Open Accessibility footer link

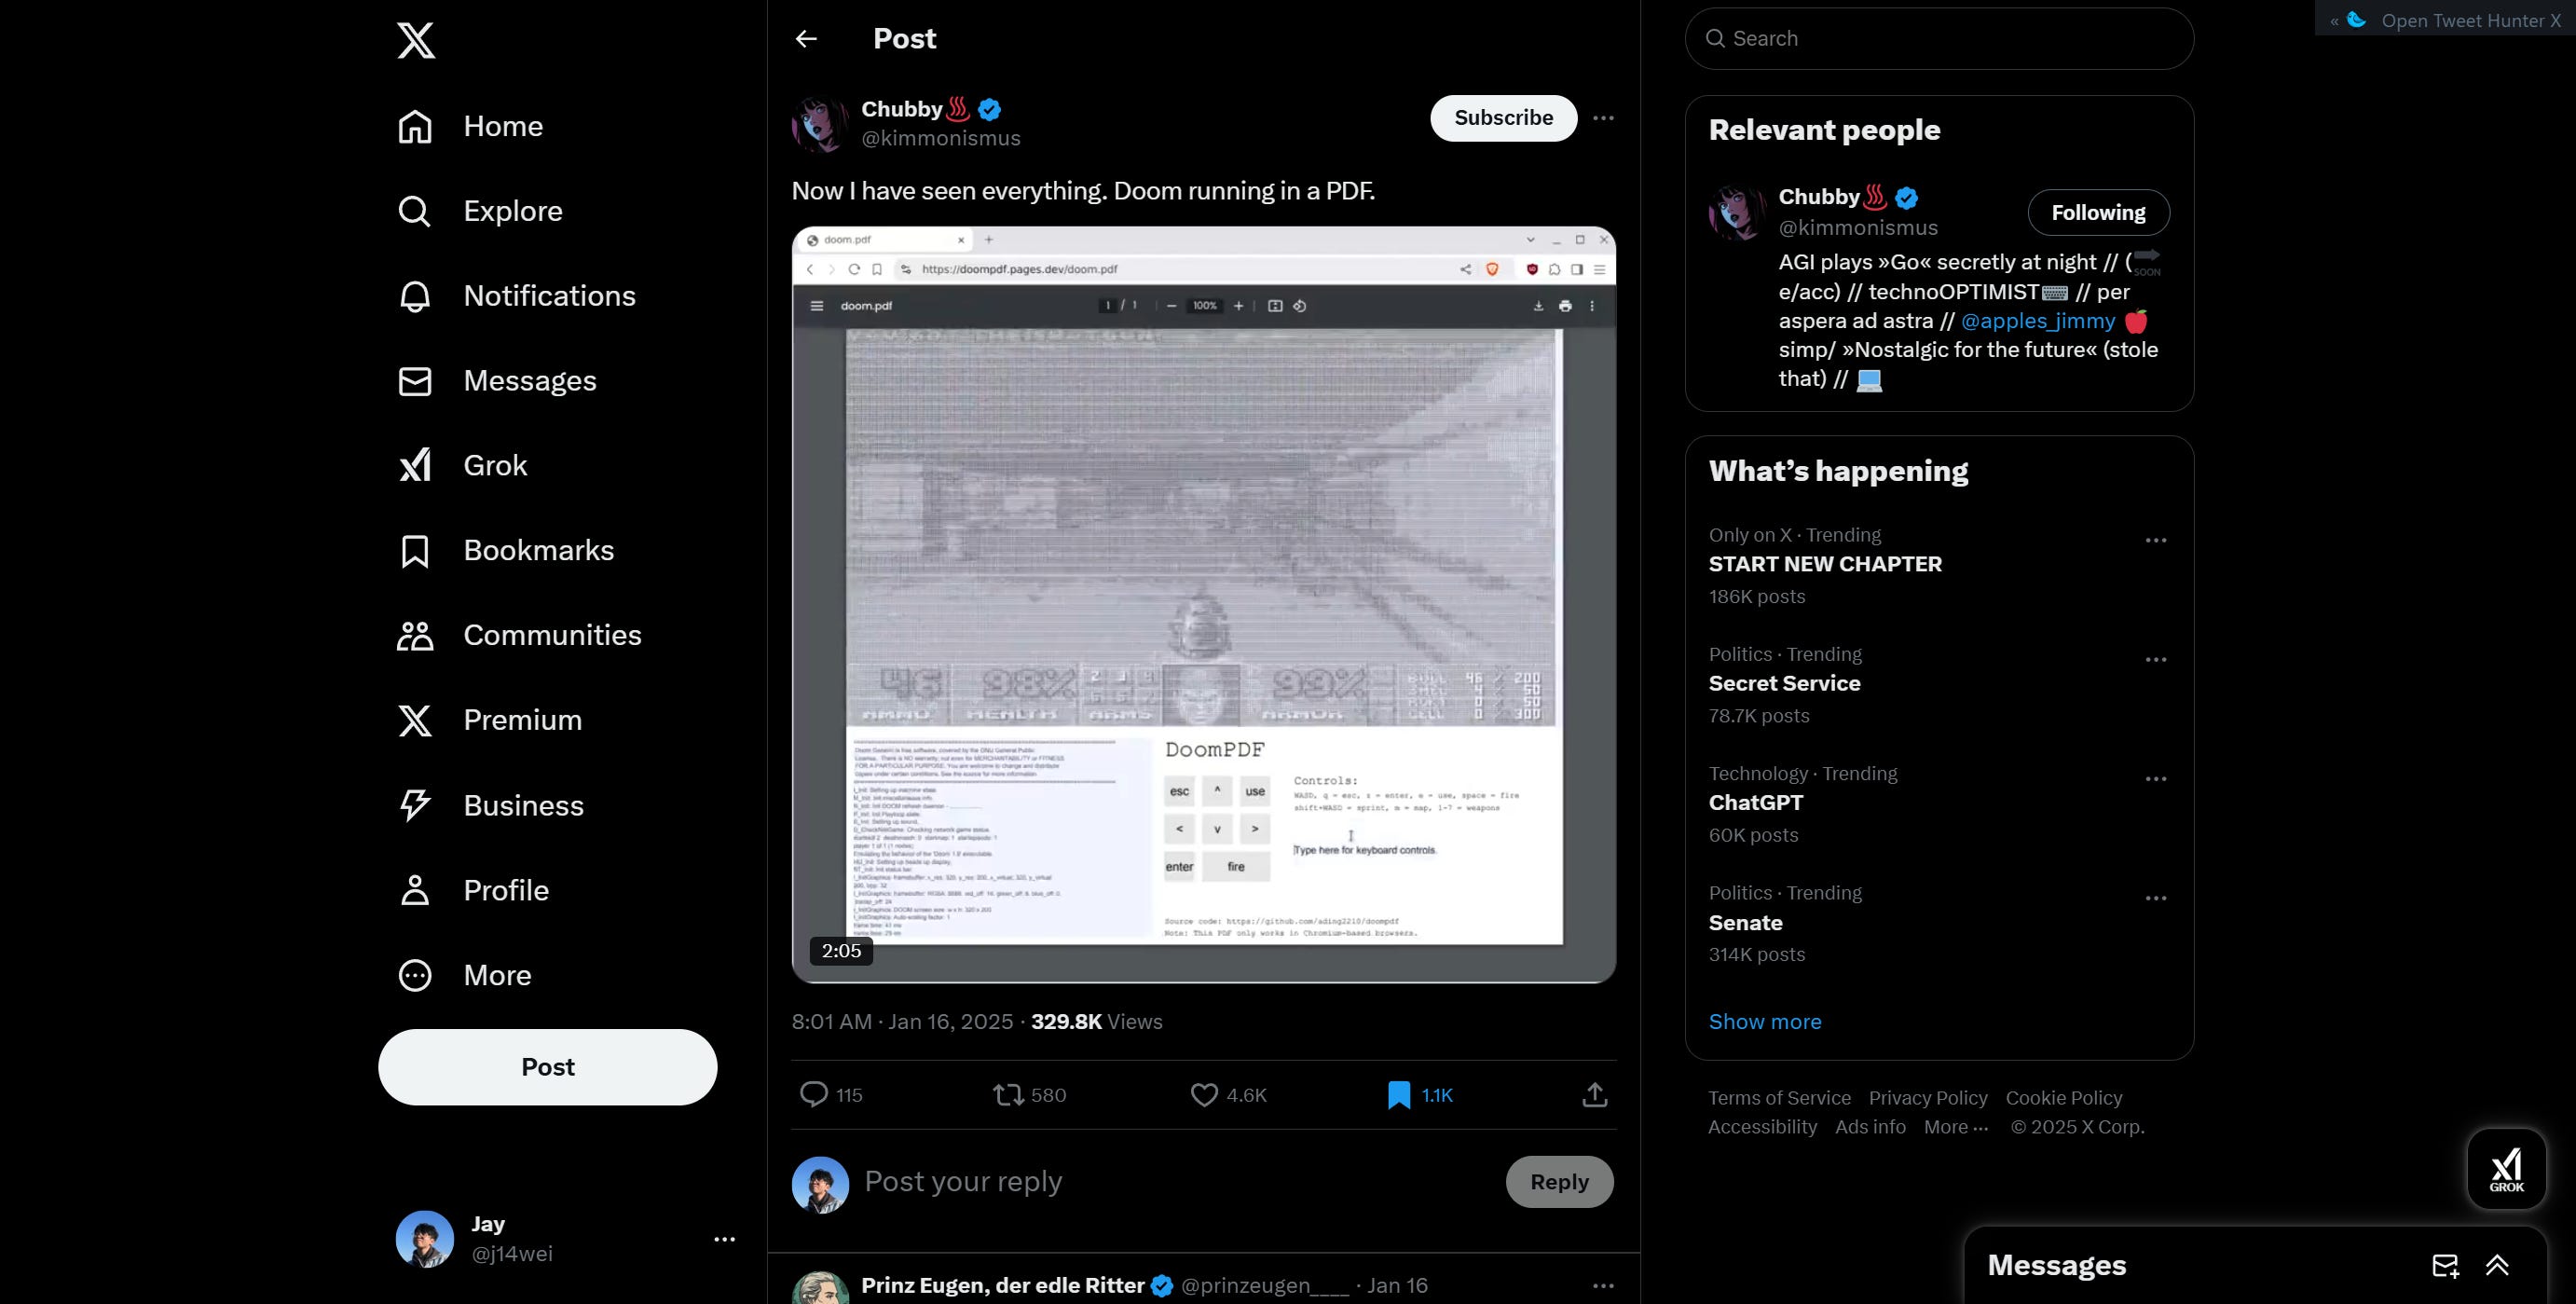pyautogui.click(x=1762, y=1127)
